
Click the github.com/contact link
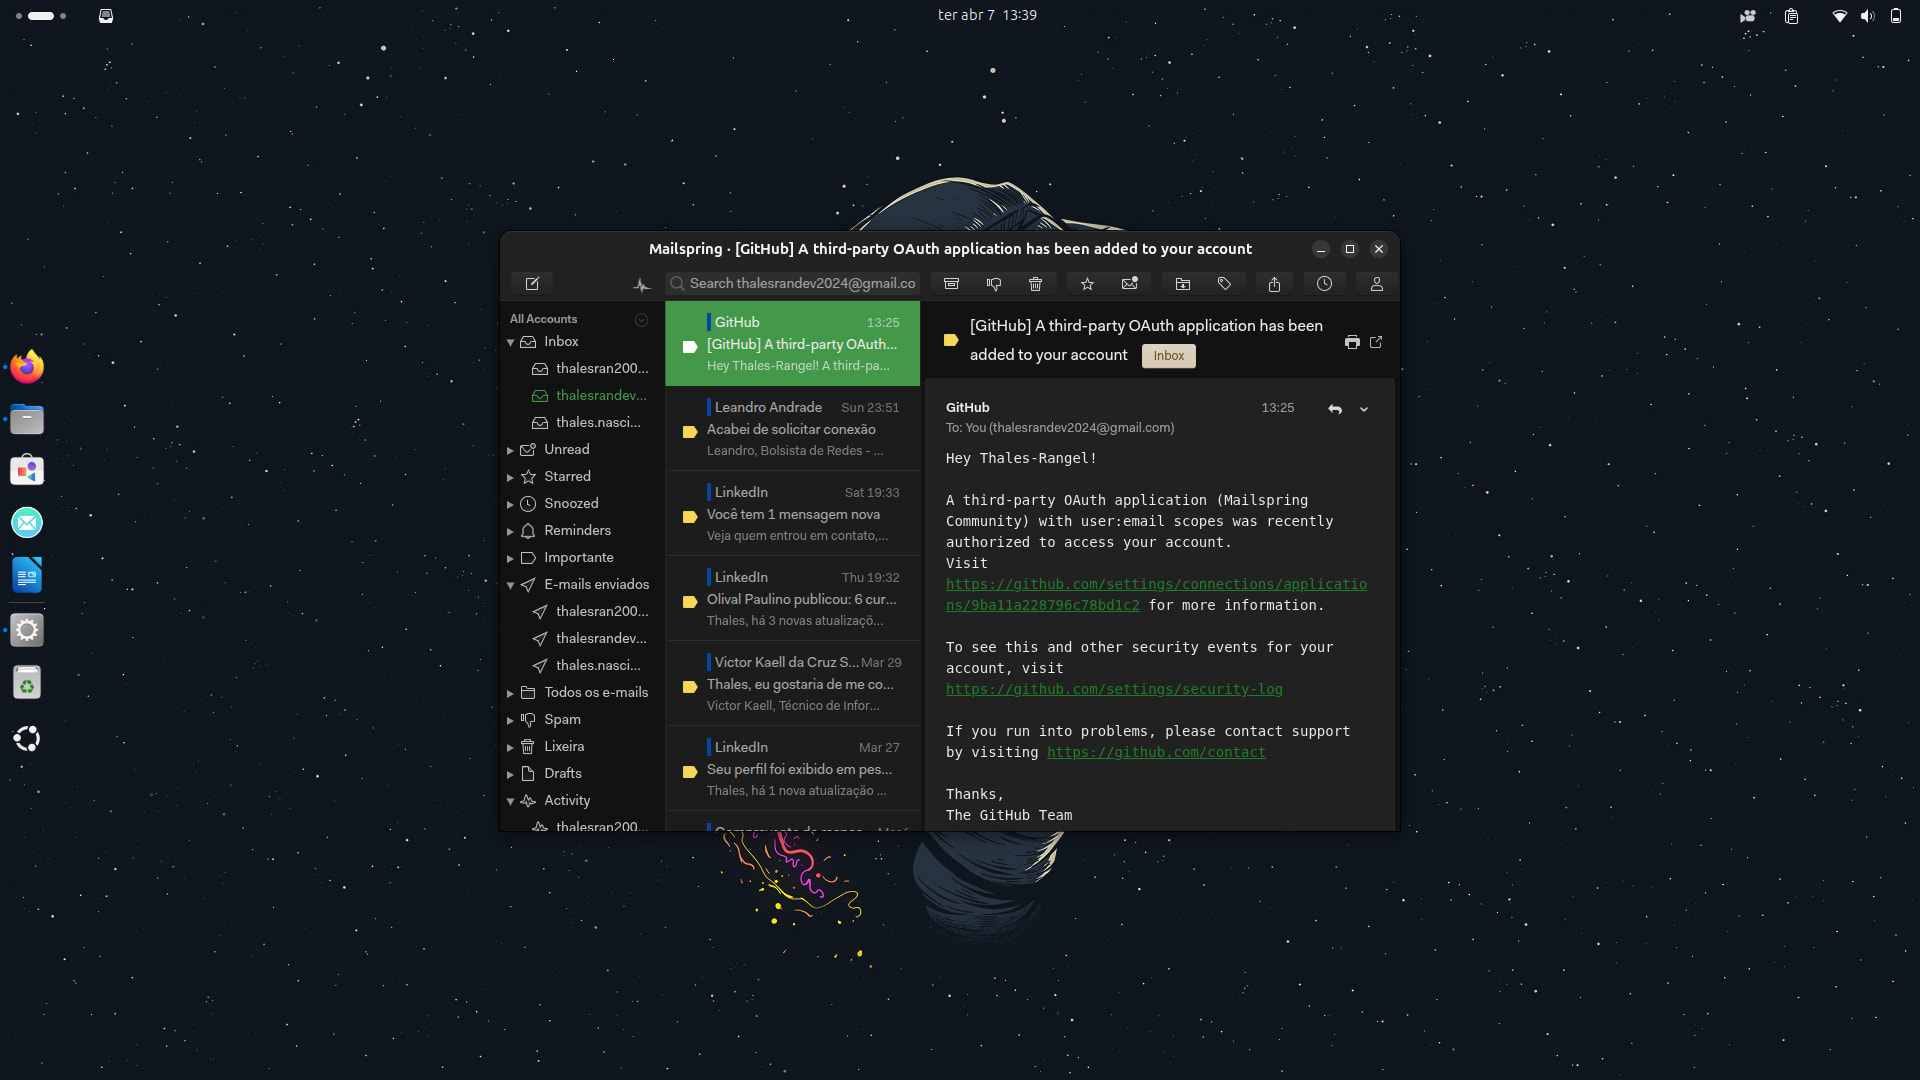point(1155,753)
